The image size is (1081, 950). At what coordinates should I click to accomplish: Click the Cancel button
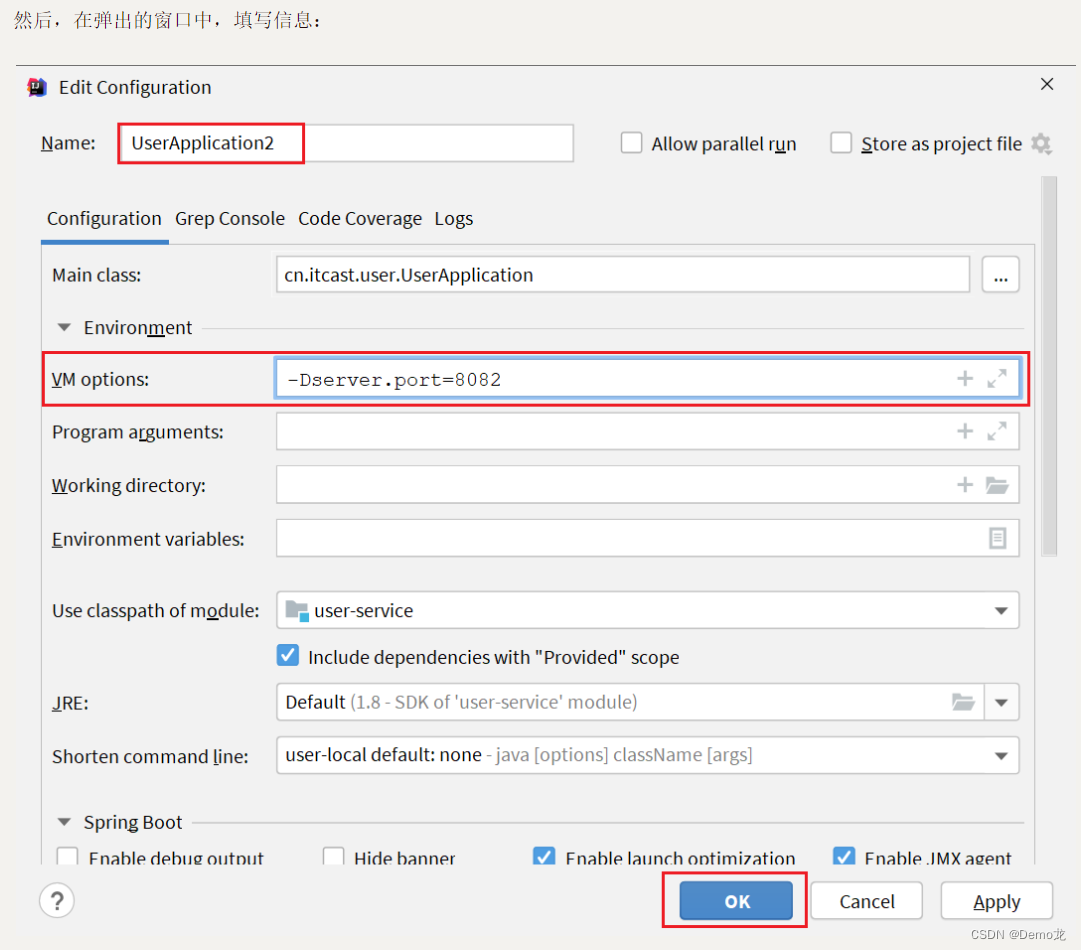pos(867,900)
